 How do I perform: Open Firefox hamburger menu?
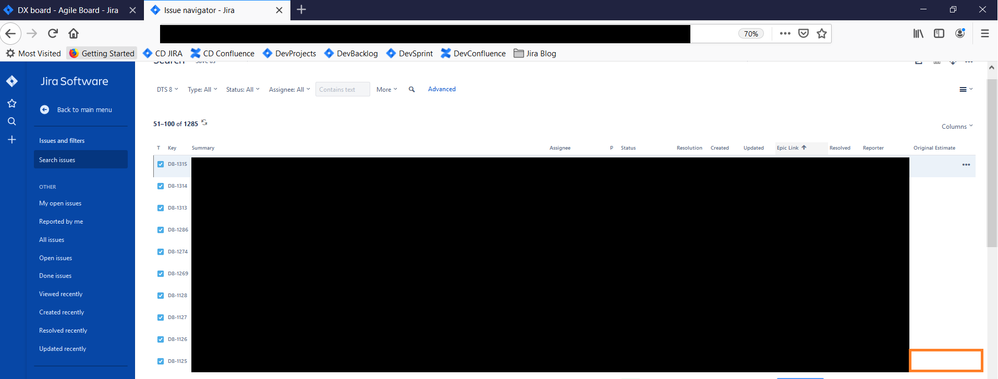(985, 34)
